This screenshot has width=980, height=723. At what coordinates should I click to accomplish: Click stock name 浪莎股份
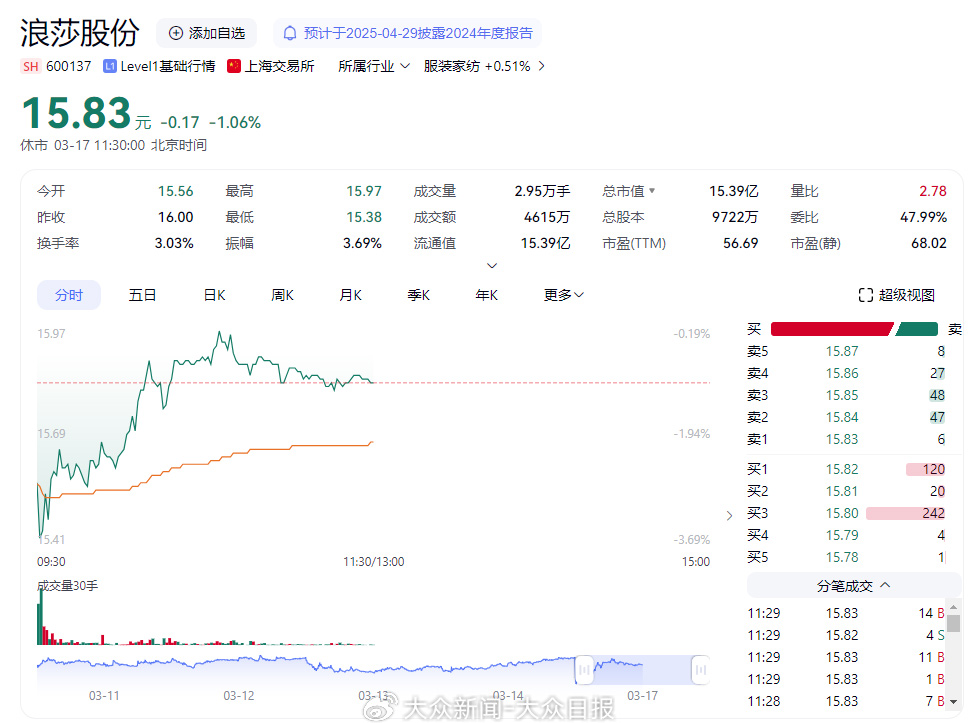pos(79,32)
